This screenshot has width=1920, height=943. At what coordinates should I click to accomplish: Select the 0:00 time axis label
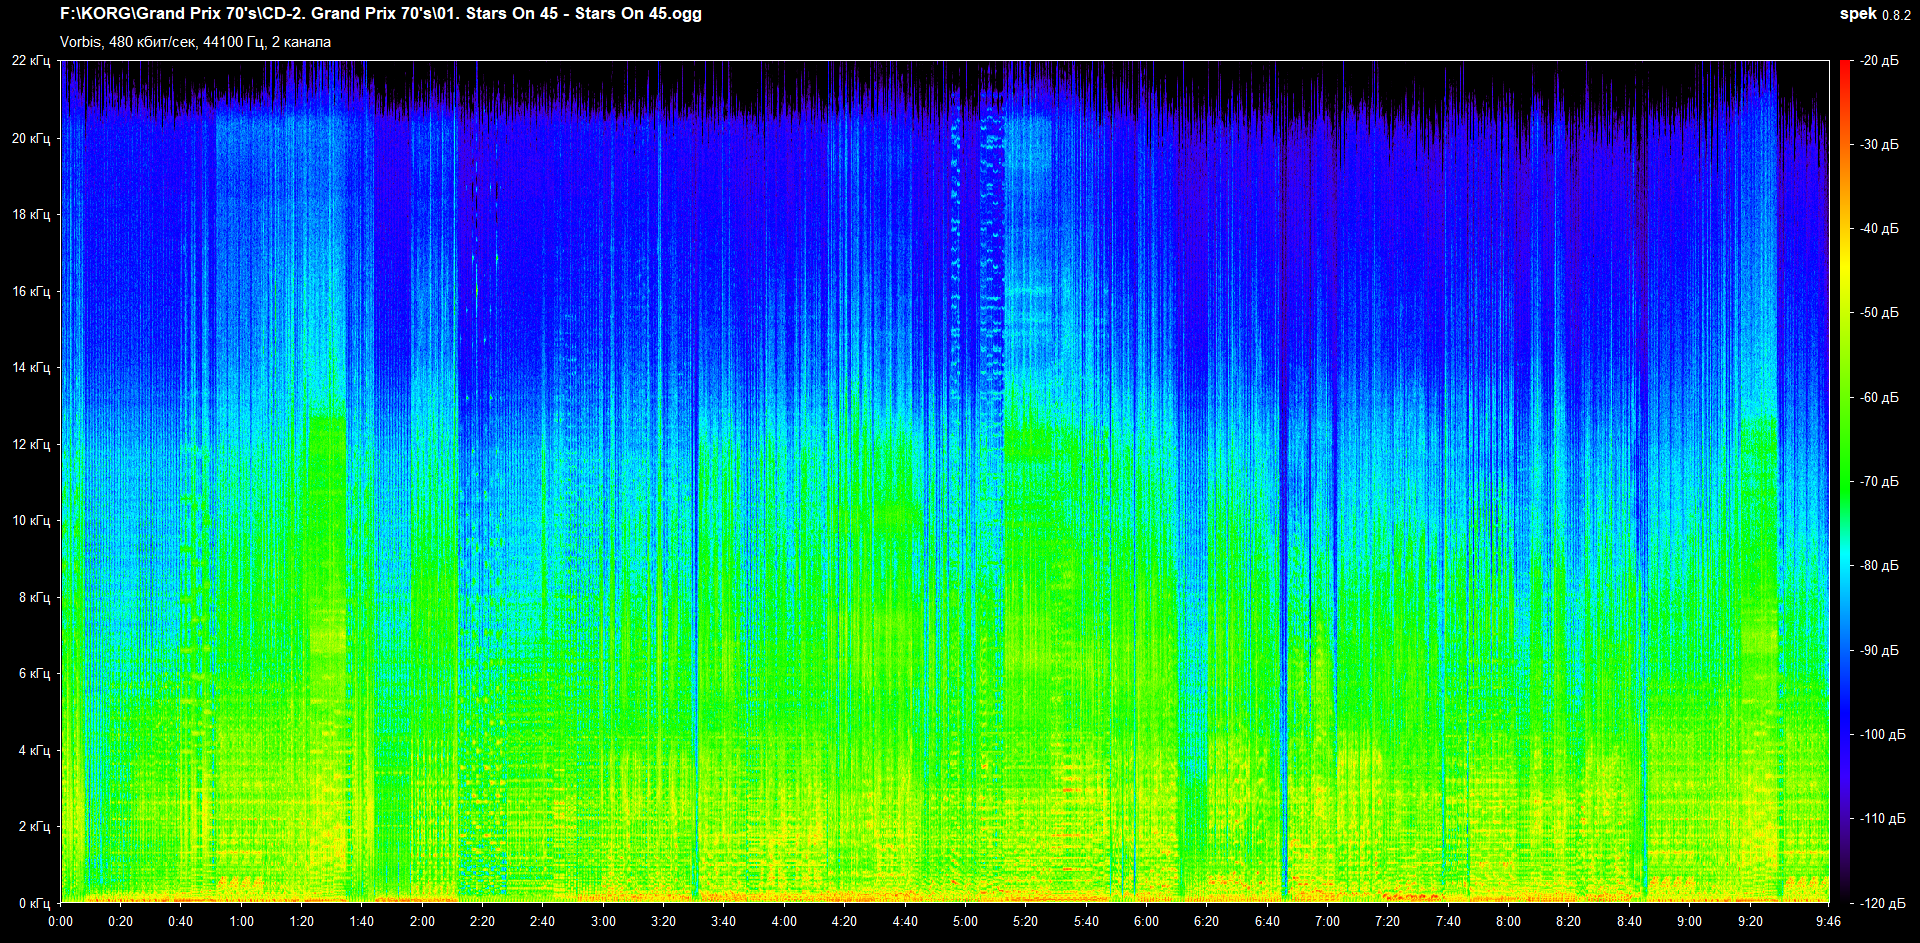[x=60, y=921]
